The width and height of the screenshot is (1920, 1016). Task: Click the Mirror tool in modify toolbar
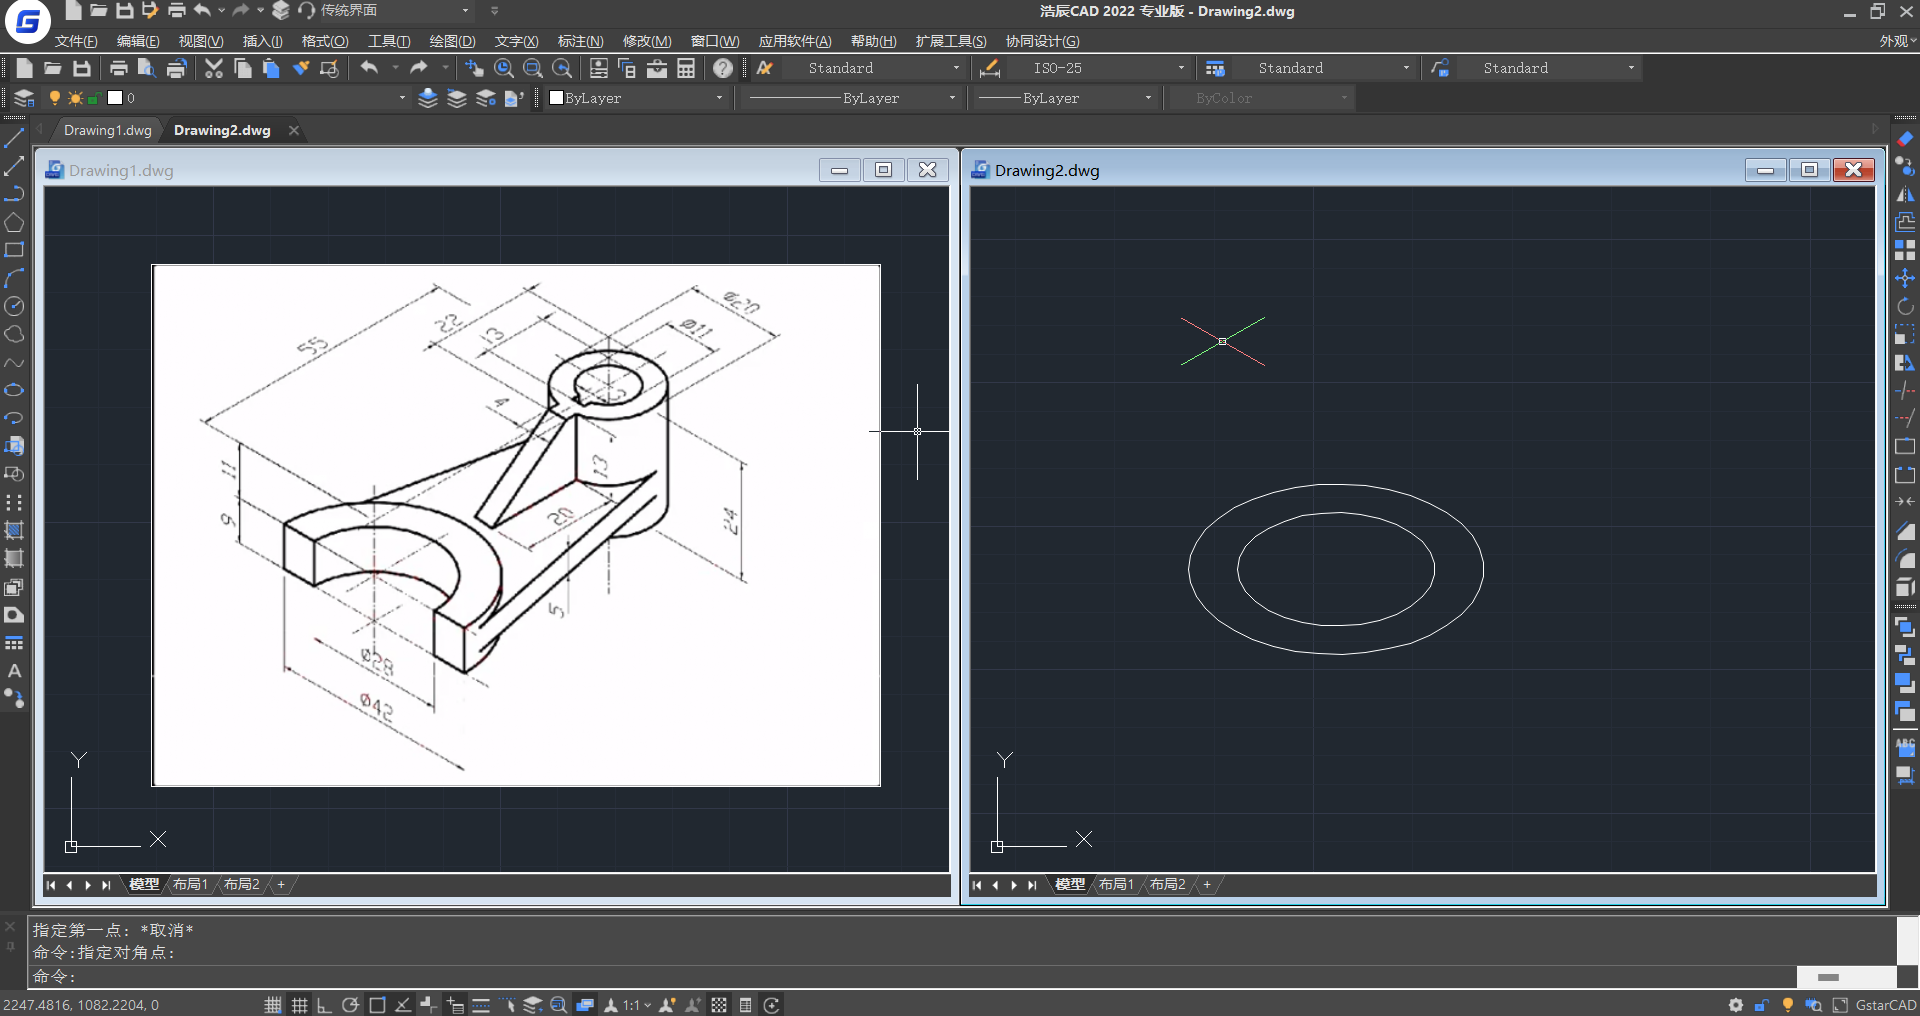coord(1905,194)
